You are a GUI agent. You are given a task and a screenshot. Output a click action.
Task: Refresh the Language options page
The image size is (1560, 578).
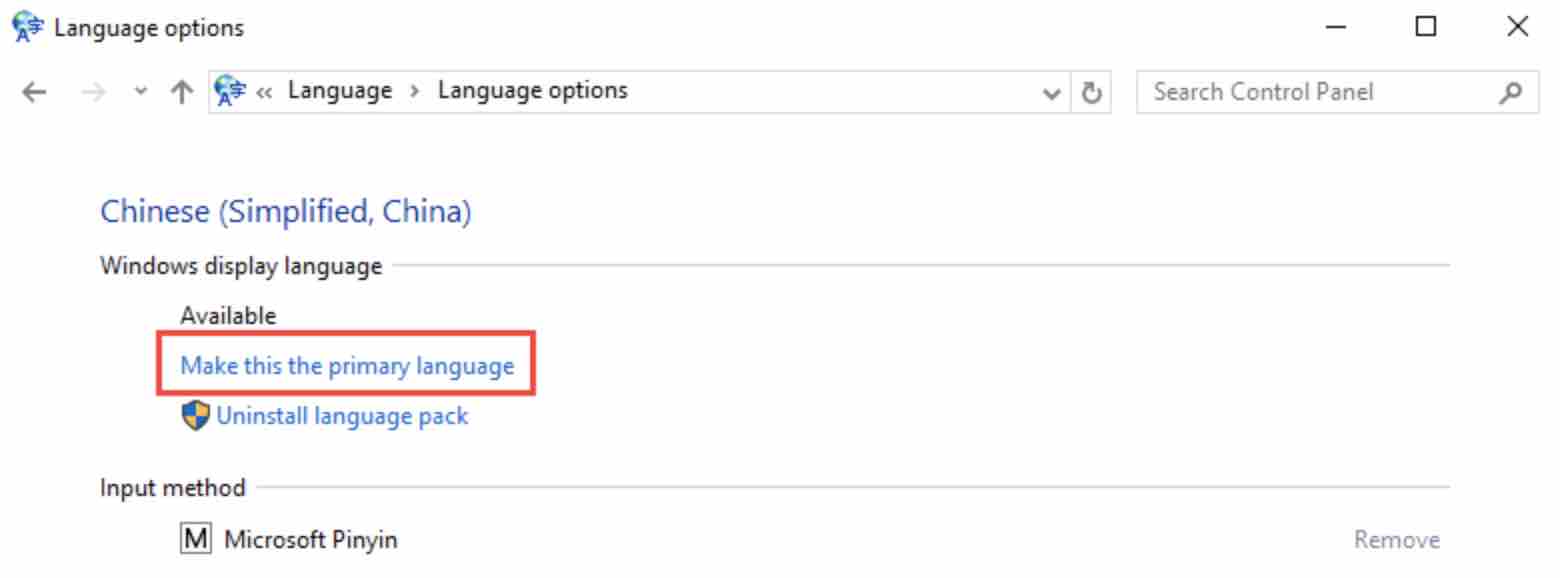click(x=1092, y=93)
